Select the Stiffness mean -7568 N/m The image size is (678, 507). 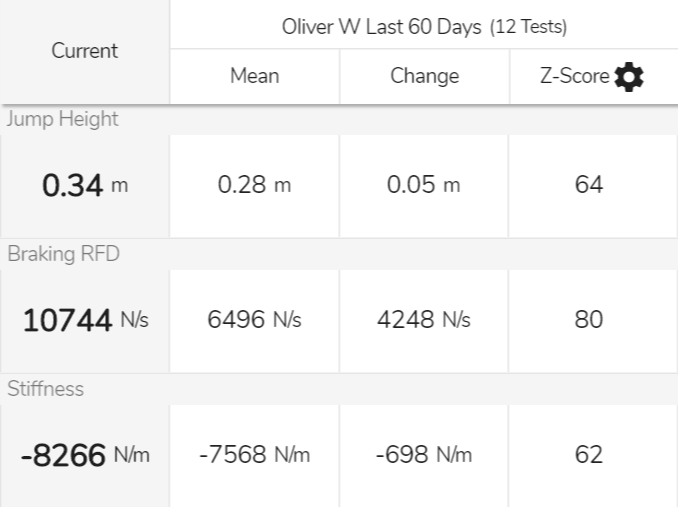[x=255, y=455]
